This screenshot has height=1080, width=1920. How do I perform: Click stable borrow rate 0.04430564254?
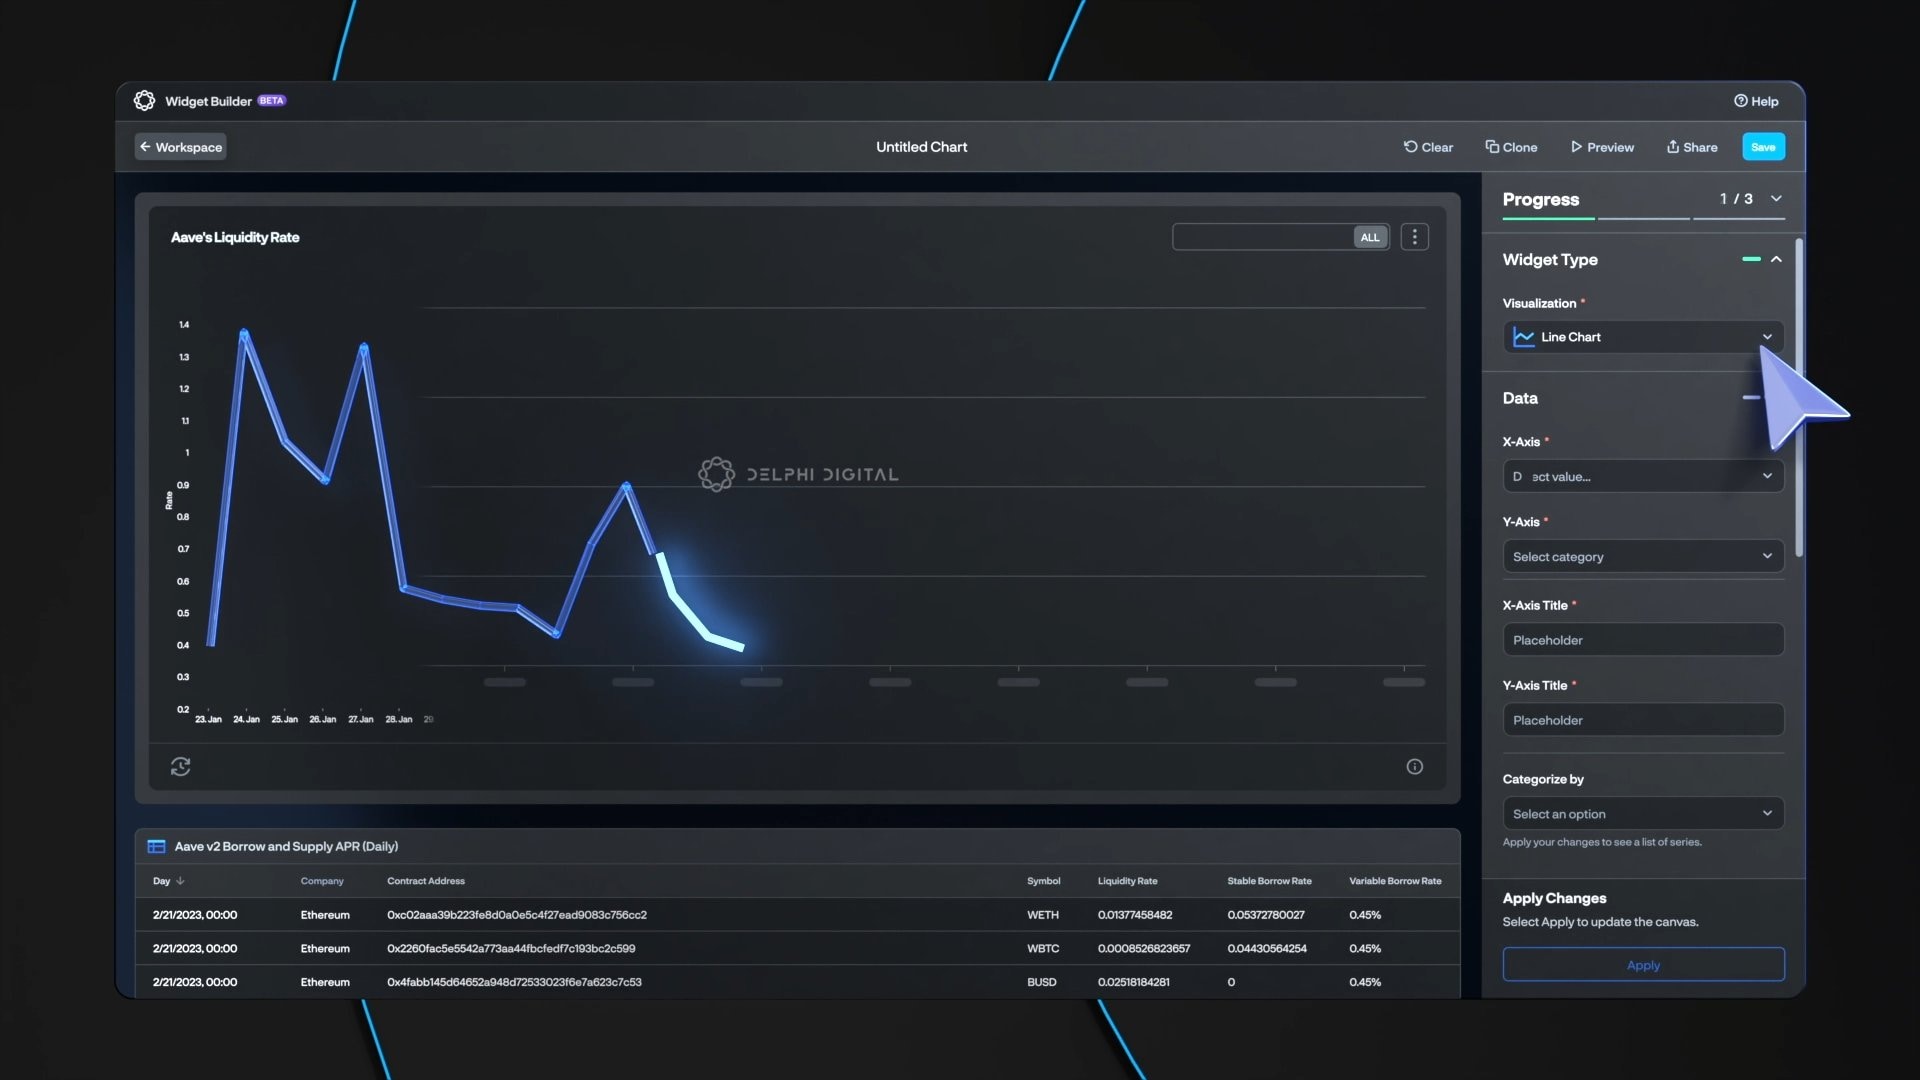point(1267,948)
